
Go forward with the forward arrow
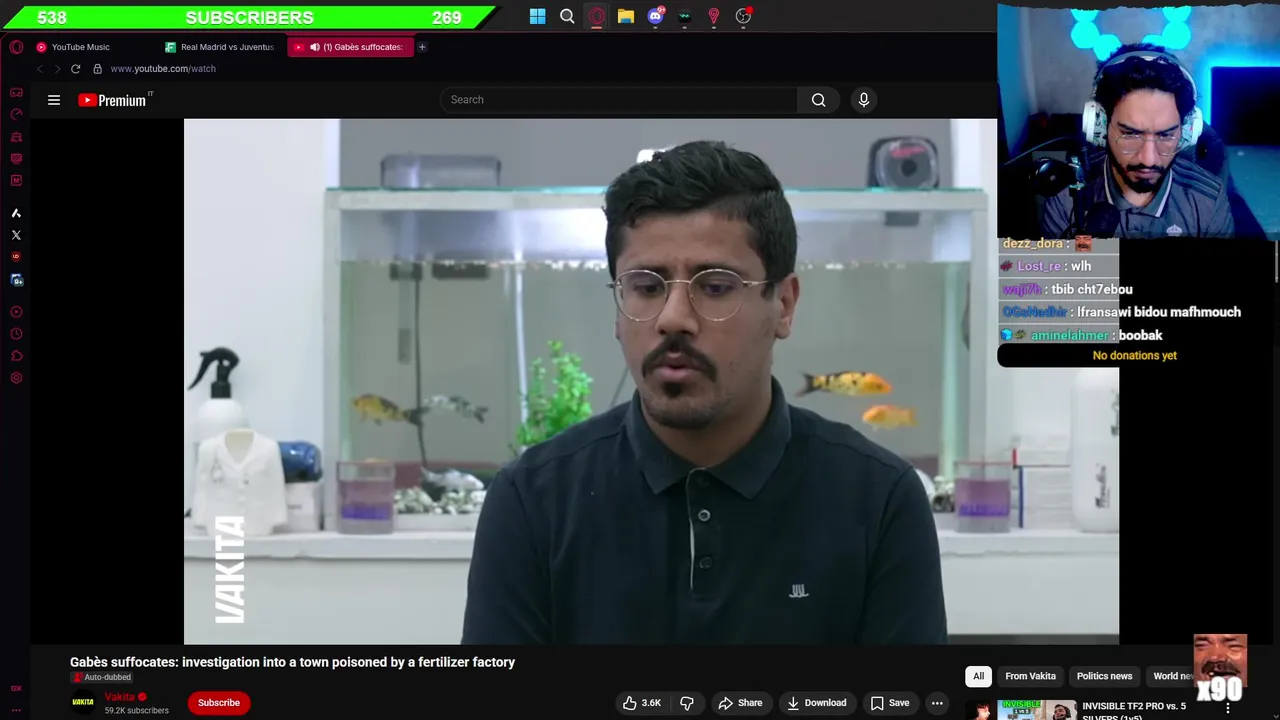tap(57, 69)
